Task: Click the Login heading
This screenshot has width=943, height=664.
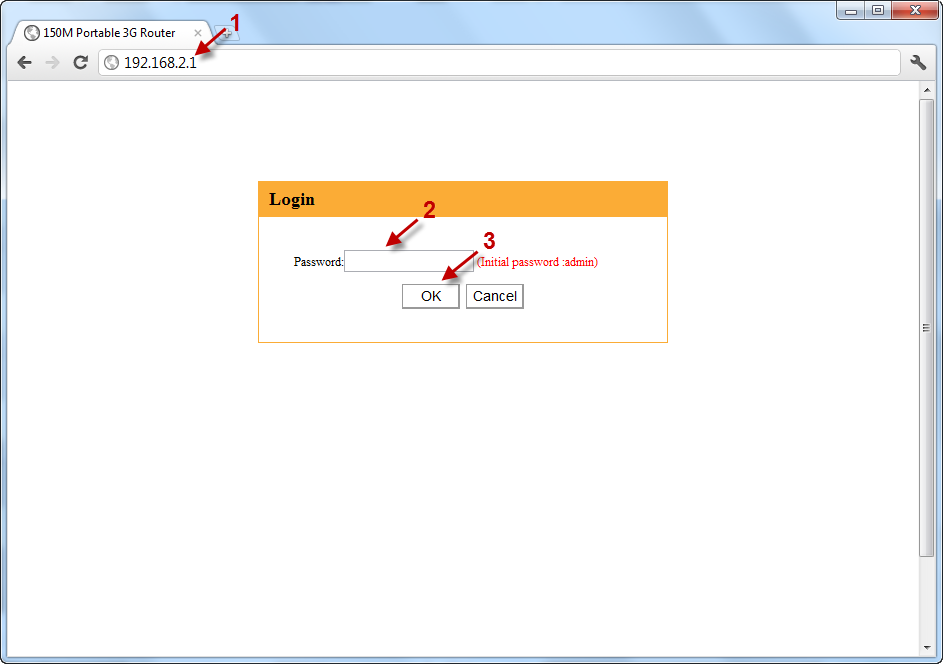Action: pos(292,199)
